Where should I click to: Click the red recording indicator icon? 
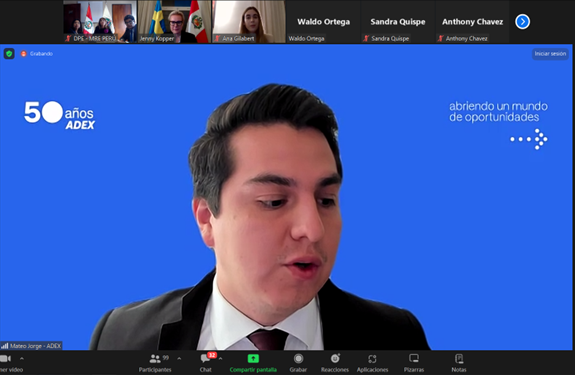pyautogui.click(x=24, y=54)
